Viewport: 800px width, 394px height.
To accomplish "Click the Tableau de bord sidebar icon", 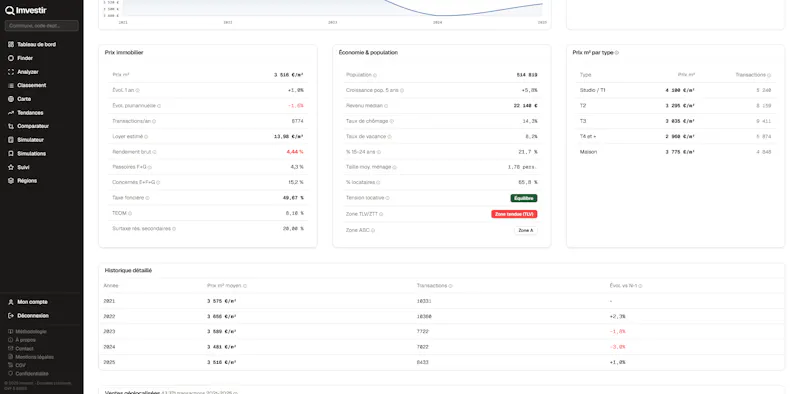I will 11,44.
